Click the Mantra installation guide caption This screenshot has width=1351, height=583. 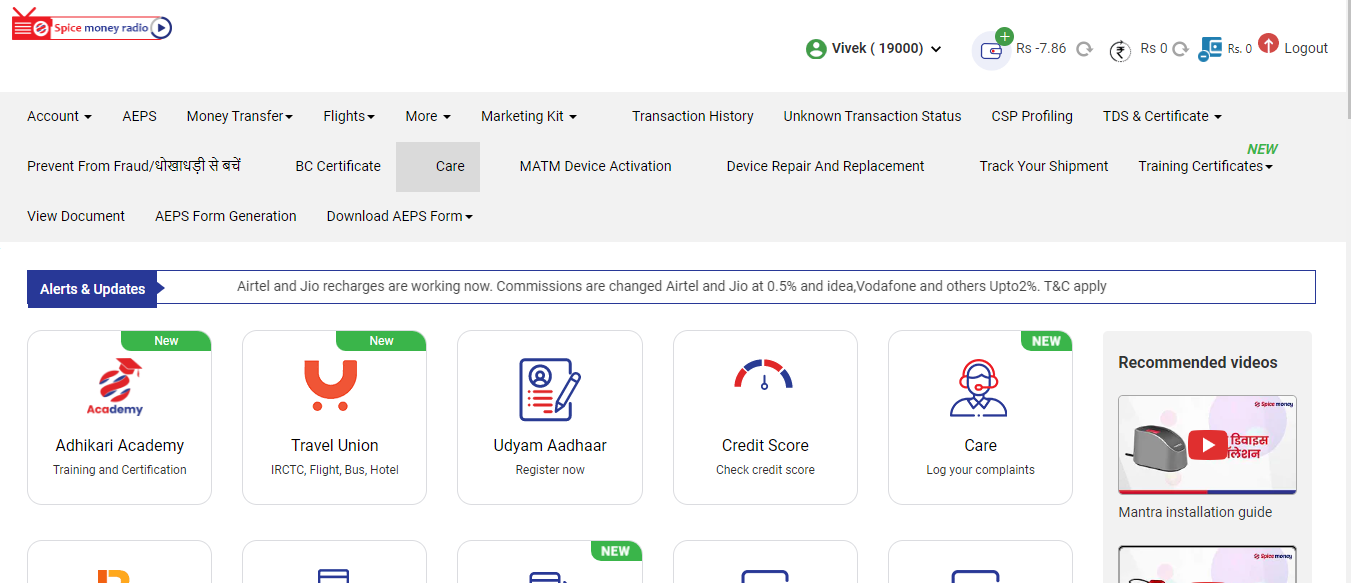(x=1195, y=512)
